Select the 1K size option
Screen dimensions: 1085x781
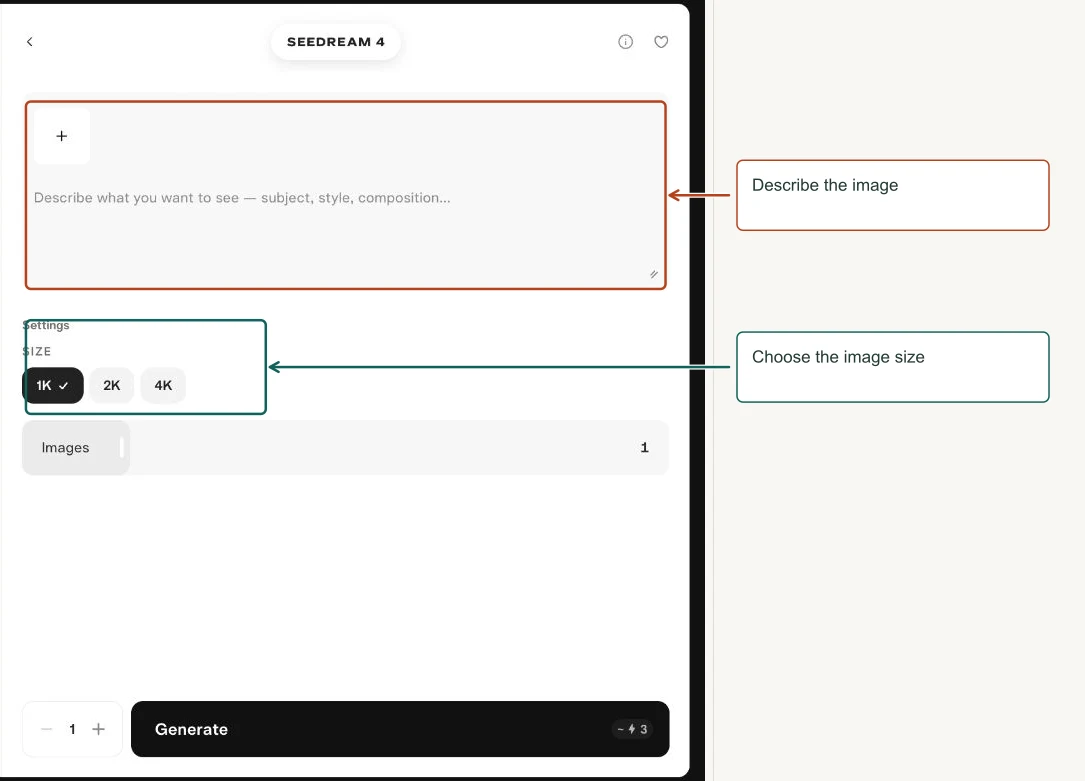click(53, 385)
